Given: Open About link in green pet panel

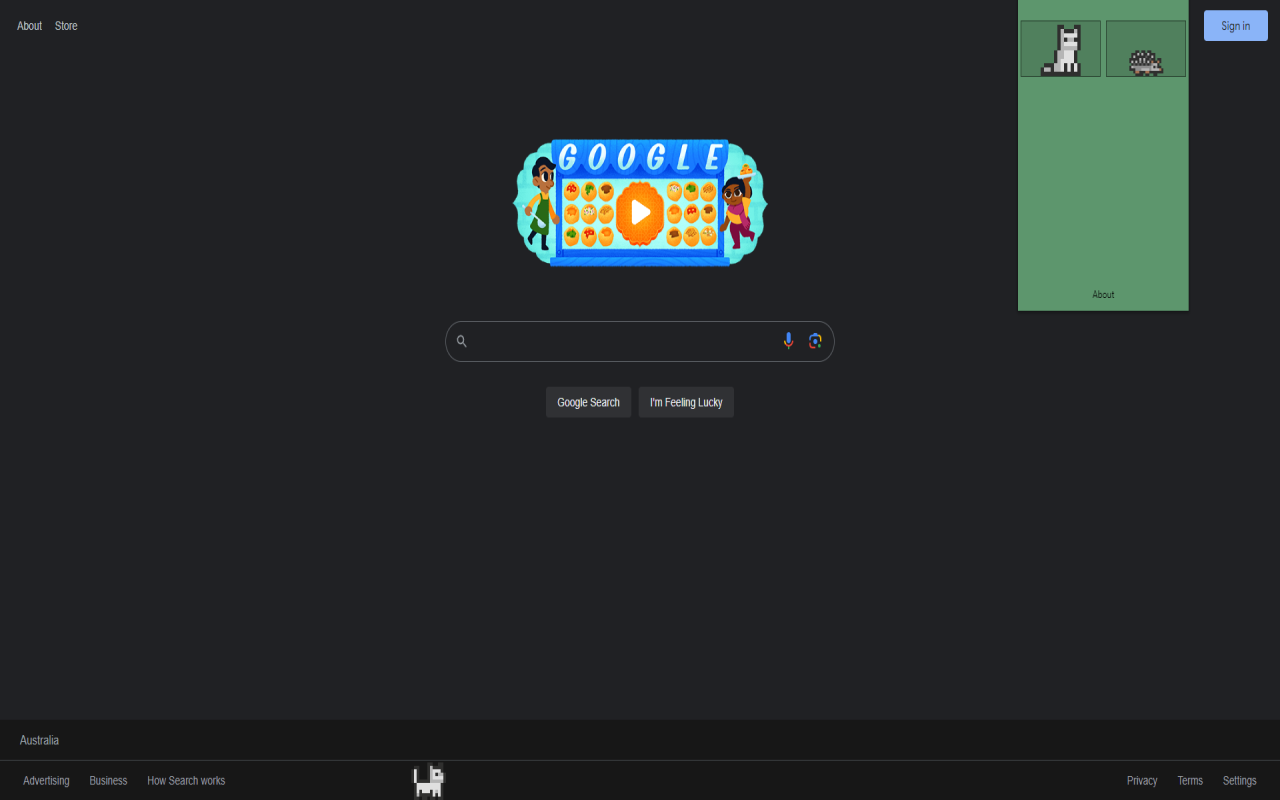Looking at the screenshot, I should (1103, 295).
